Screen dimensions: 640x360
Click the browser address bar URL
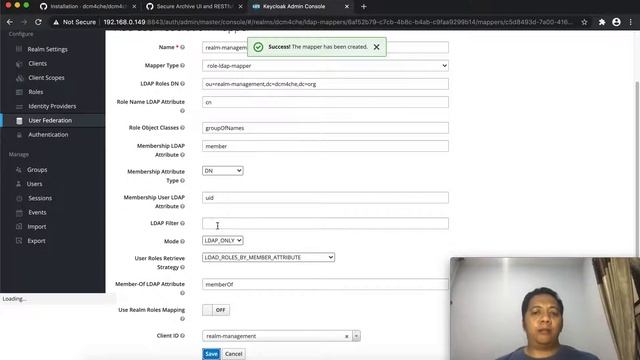pyautogui.click(x=338, y=22)
